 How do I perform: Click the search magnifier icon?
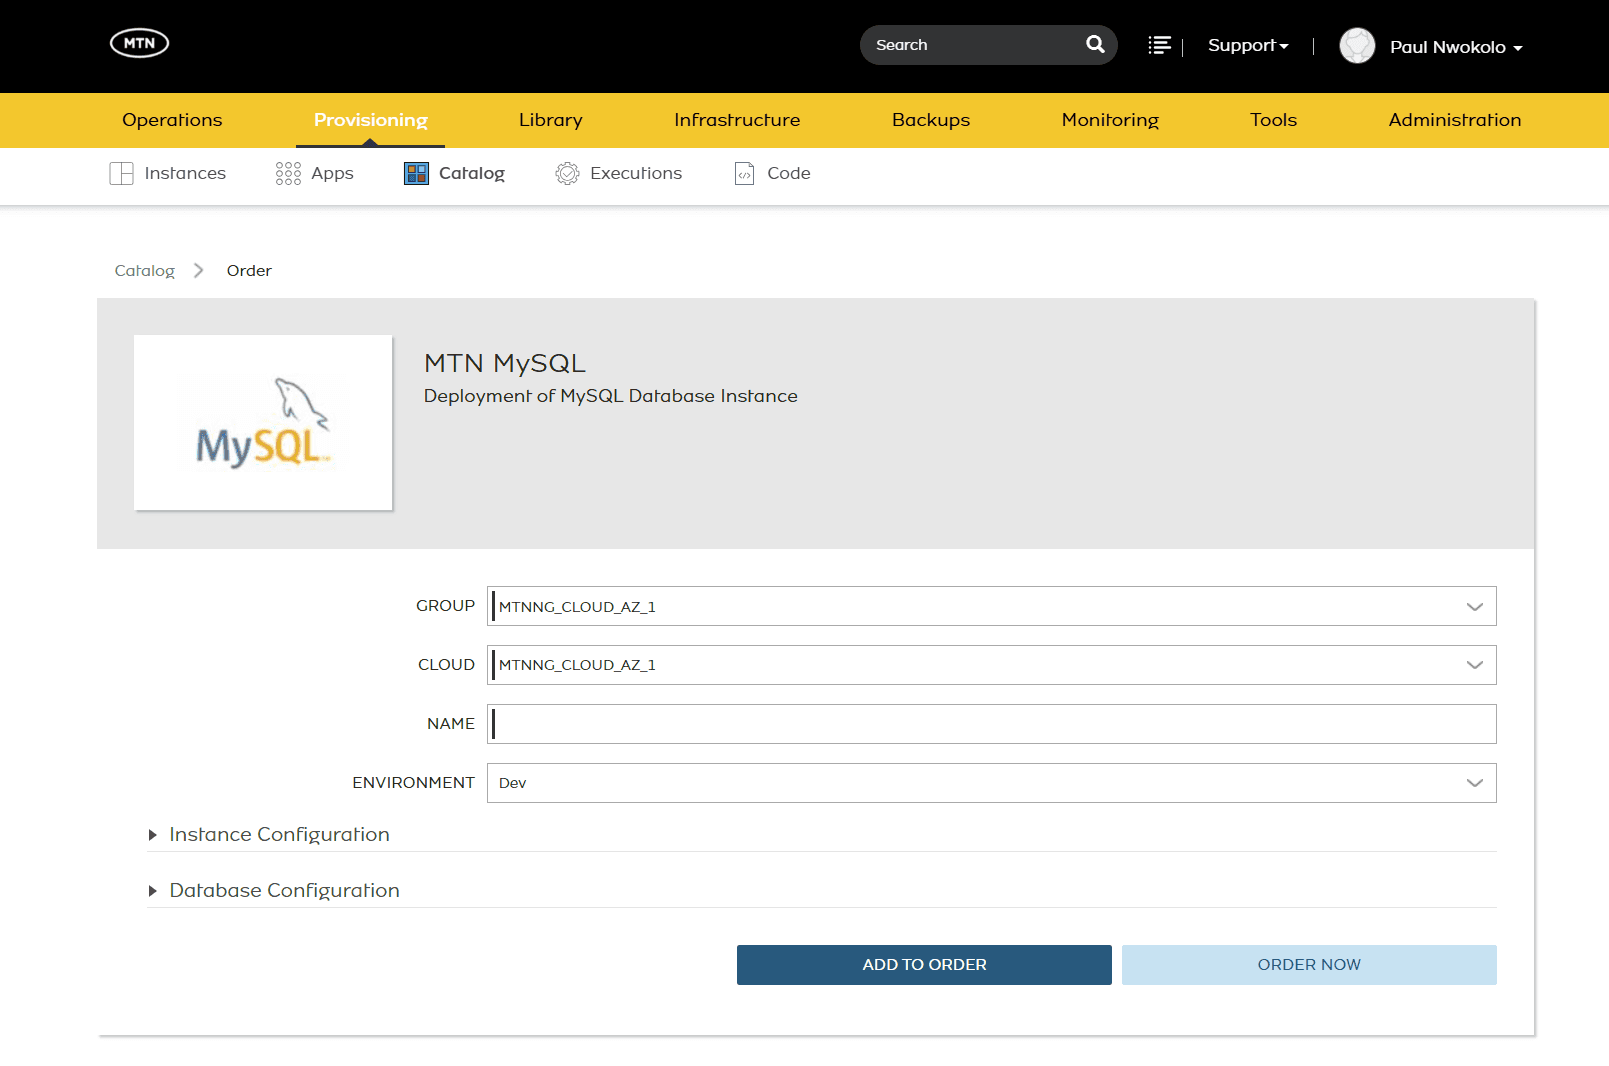coord(1095,44)
